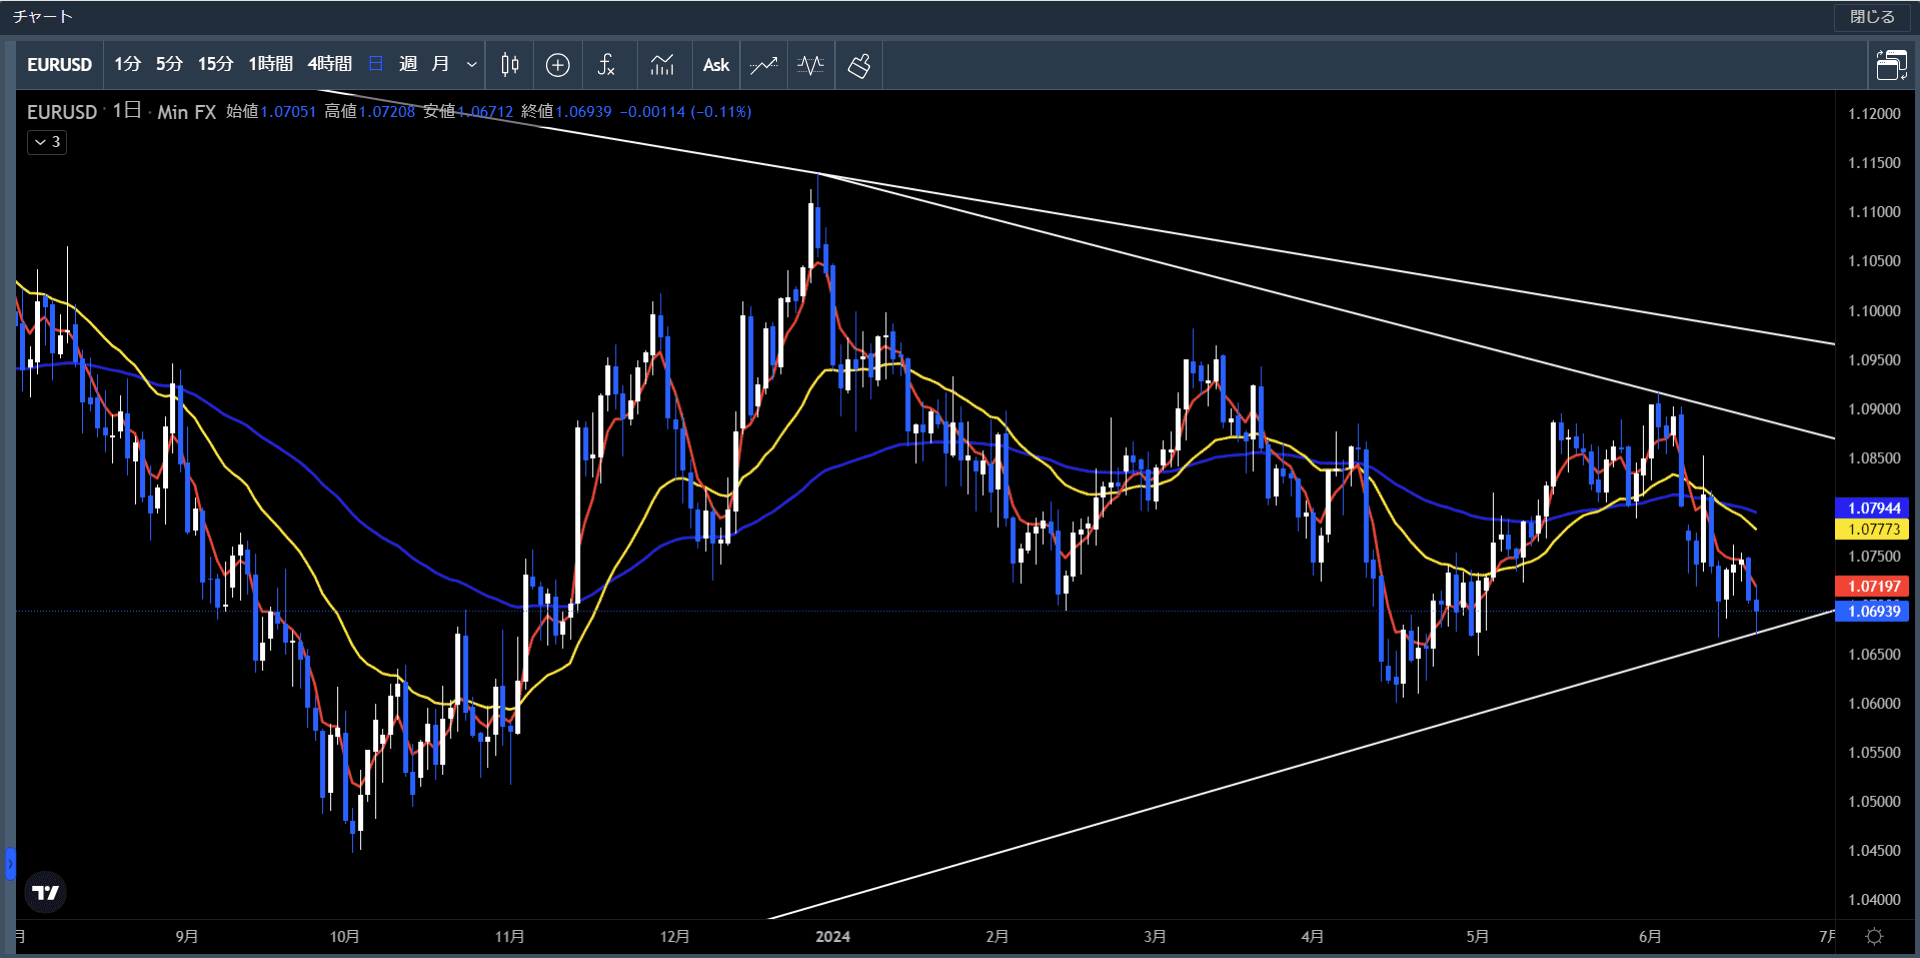This screenshot has width=1920, height=958.
Task: Click the 11月 date axis label
Action: pyautogui.click(x=510, y=937)
